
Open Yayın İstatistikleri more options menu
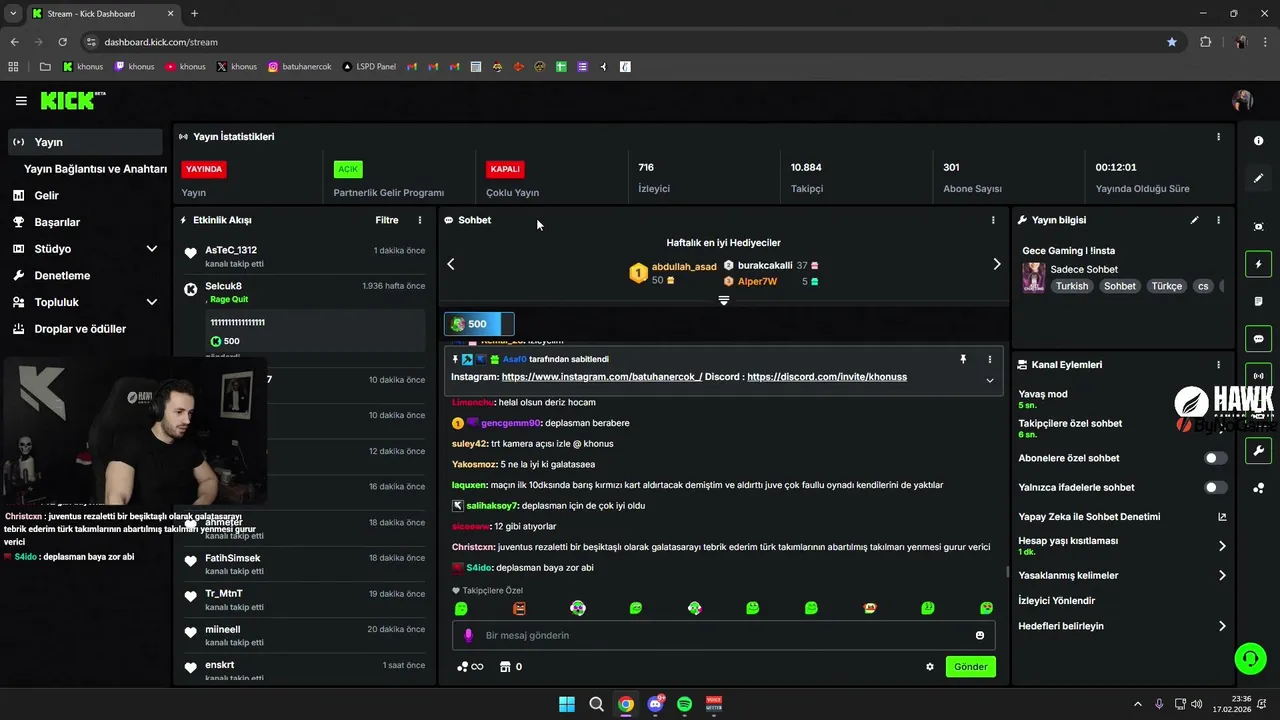[x=1218, y=137]
